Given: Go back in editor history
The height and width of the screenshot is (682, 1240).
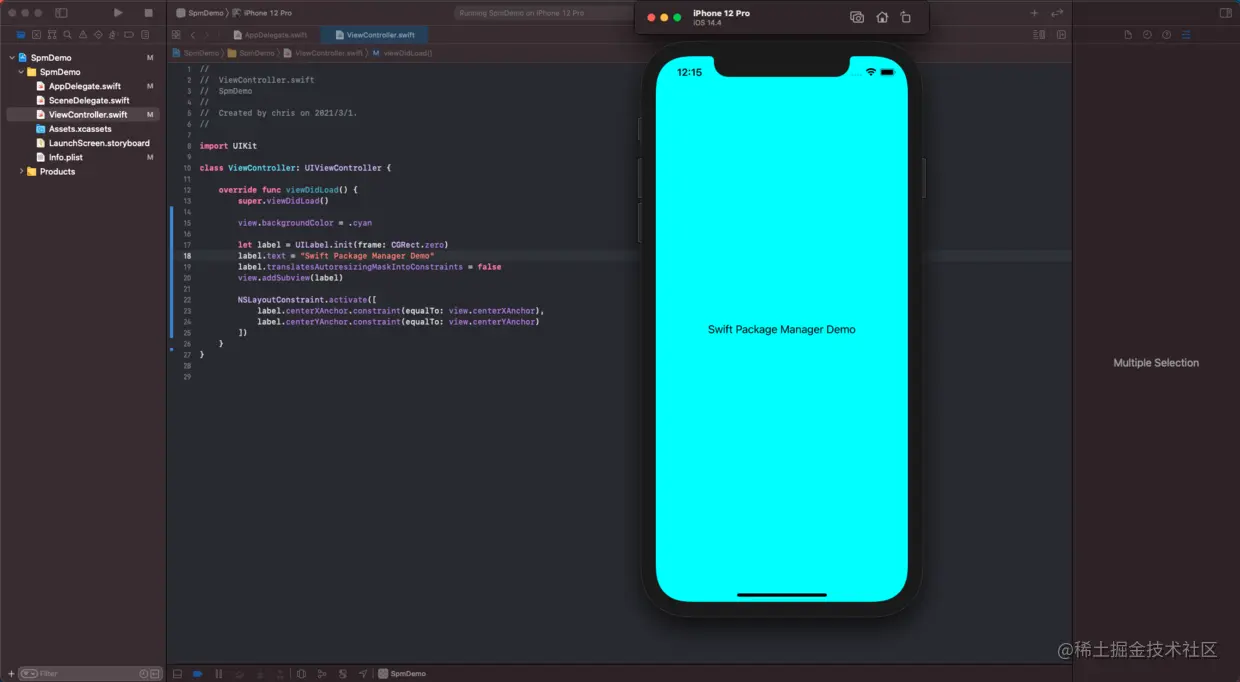Looking at the screenshot, I should pyautogui.click(x=192, y=34).
